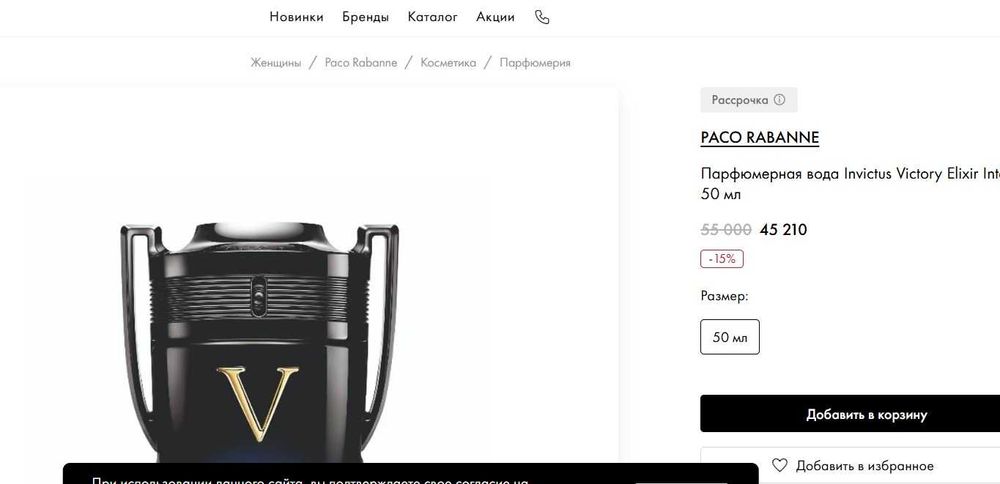Click the Рассрочка installment badge

coord(749,100)
